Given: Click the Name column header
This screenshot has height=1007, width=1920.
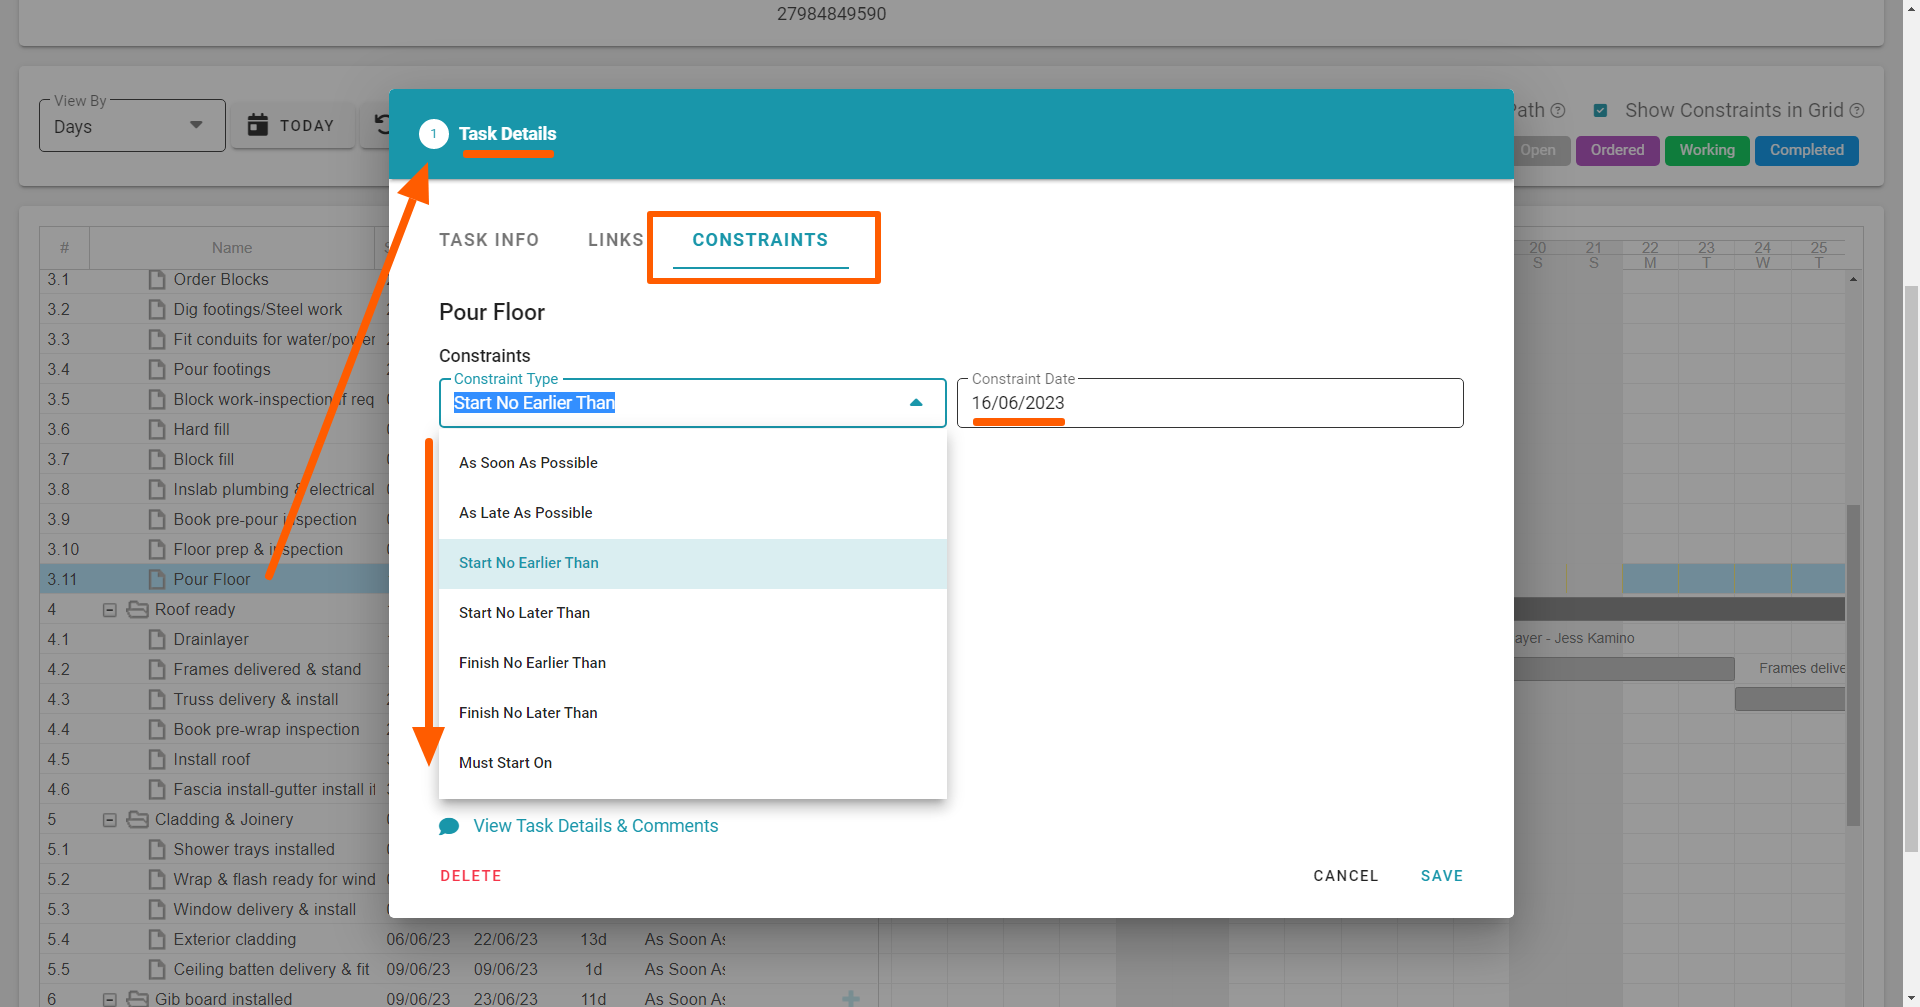Looking at the screenshot, I should (232, 248).
